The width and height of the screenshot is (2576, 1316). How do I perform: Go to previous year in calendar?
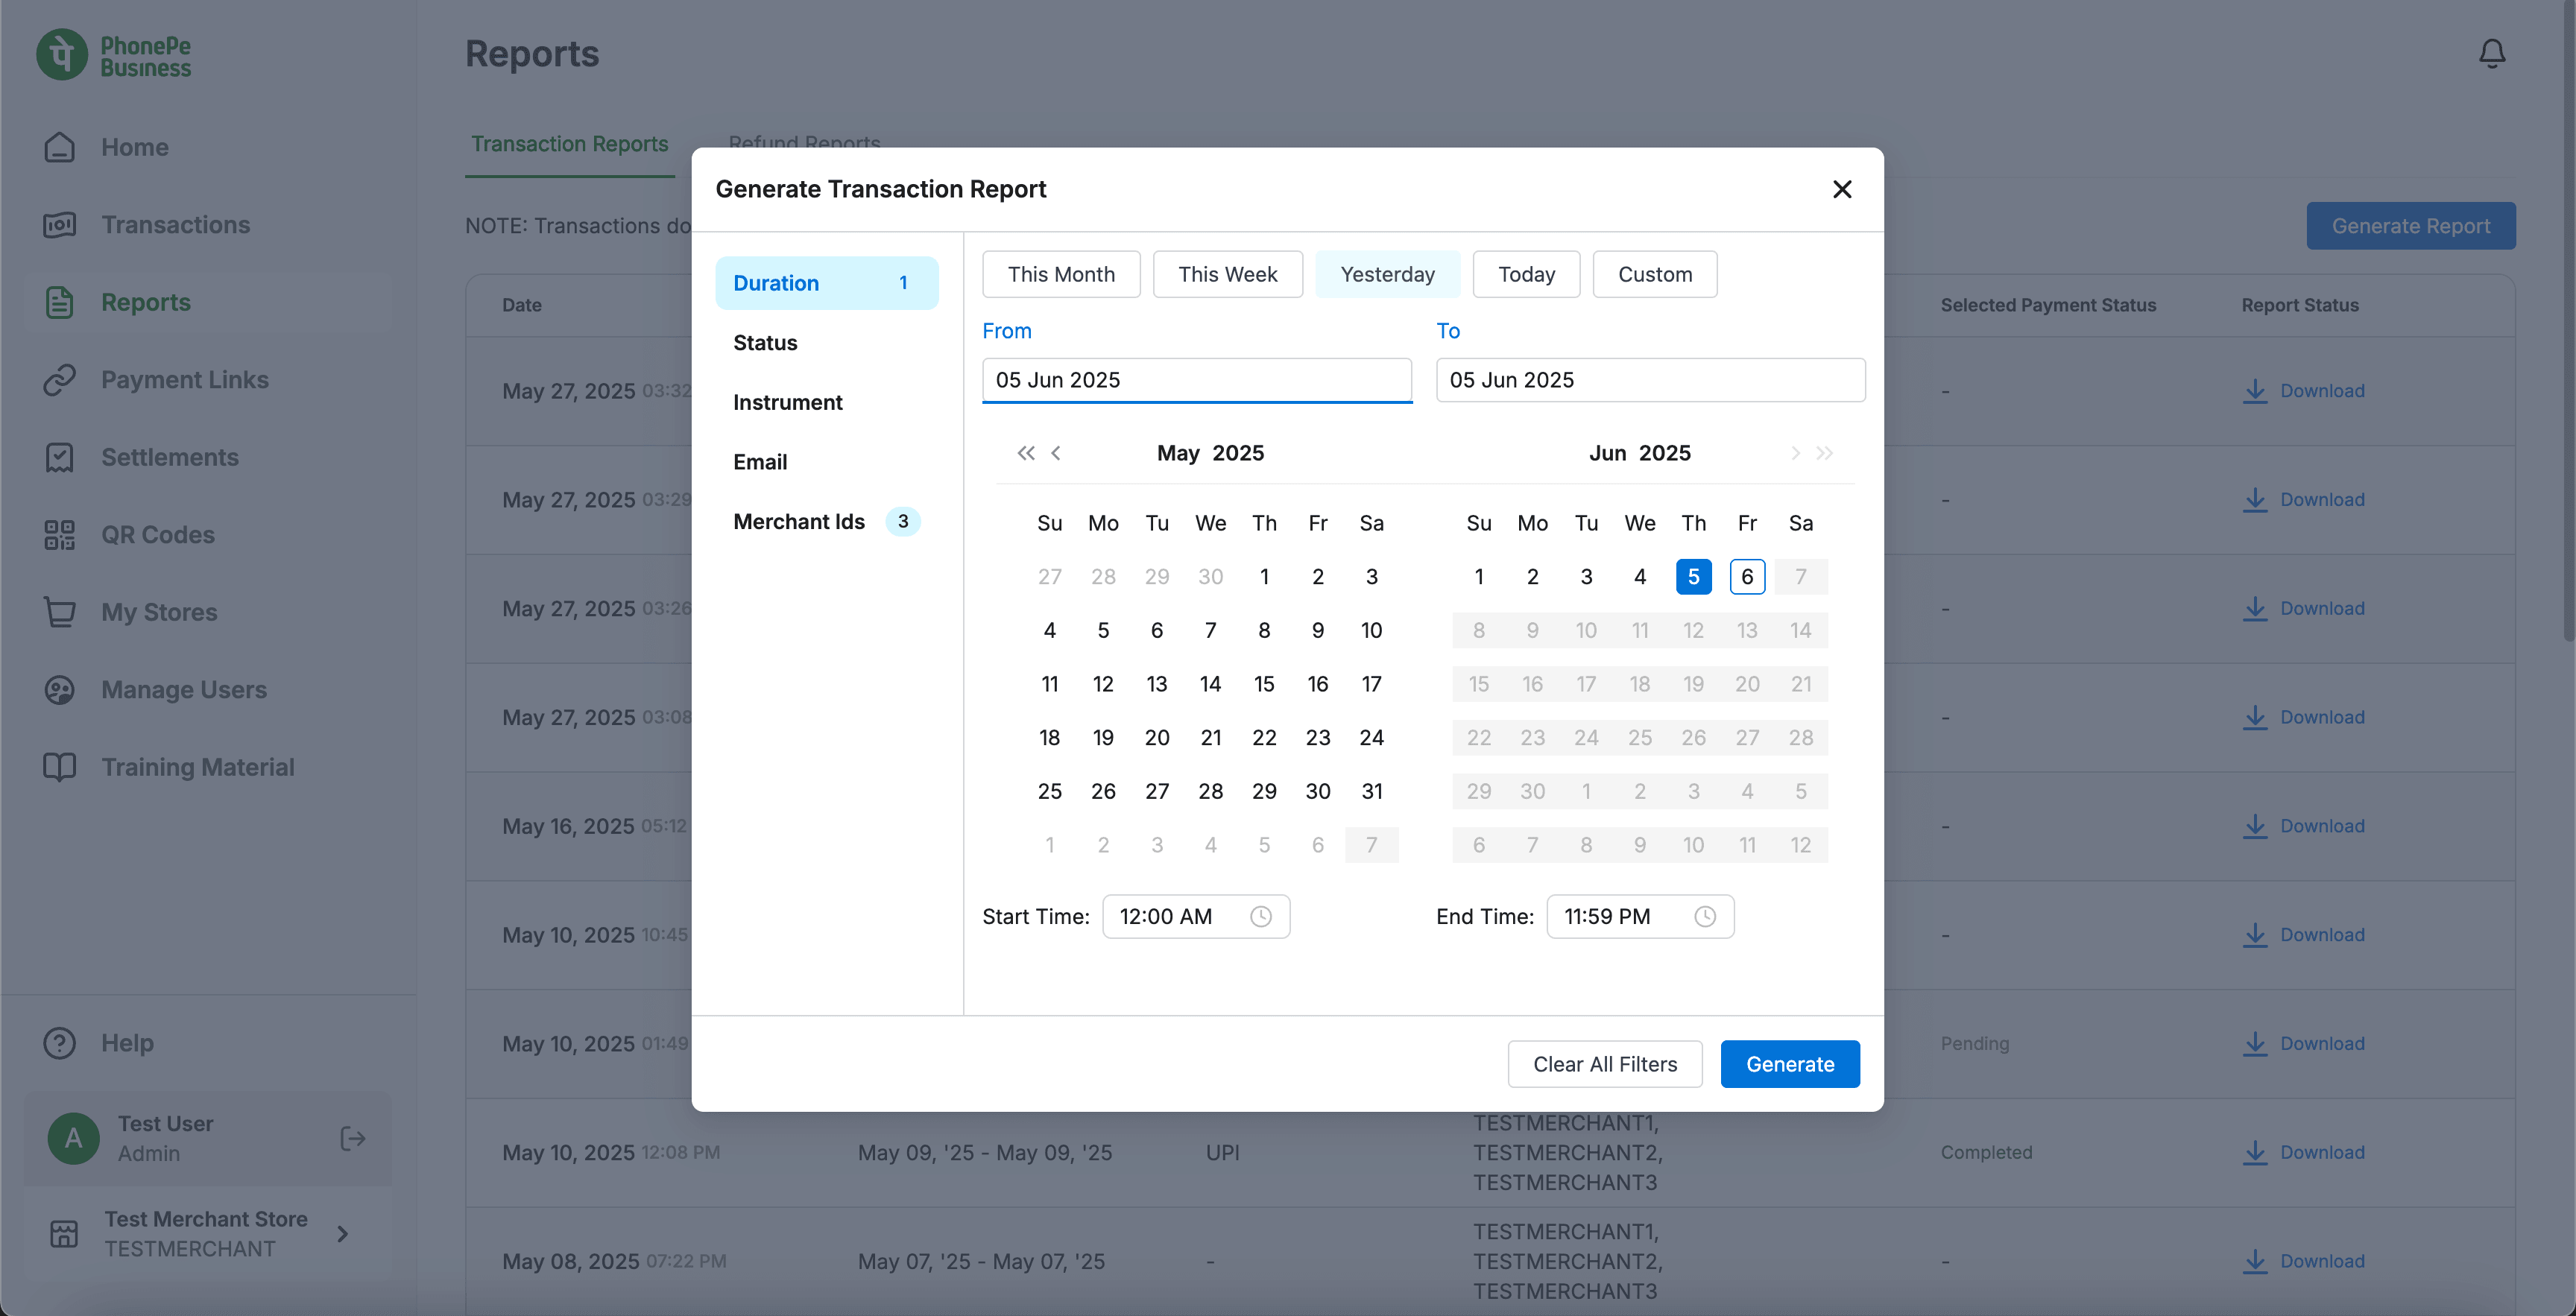coord(1026,453)
